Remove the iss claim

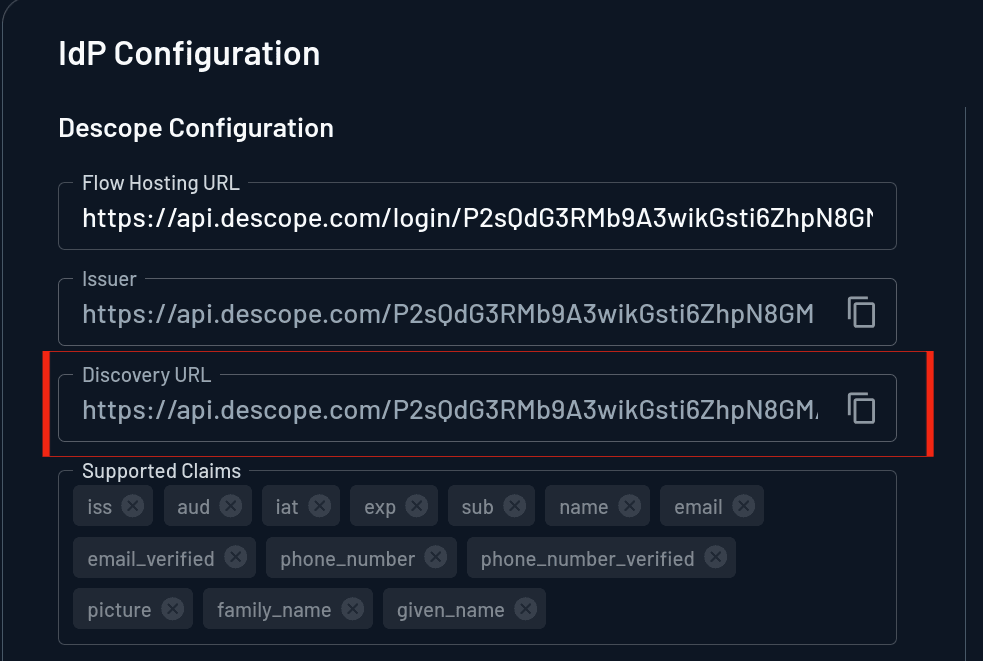(133, 505)
